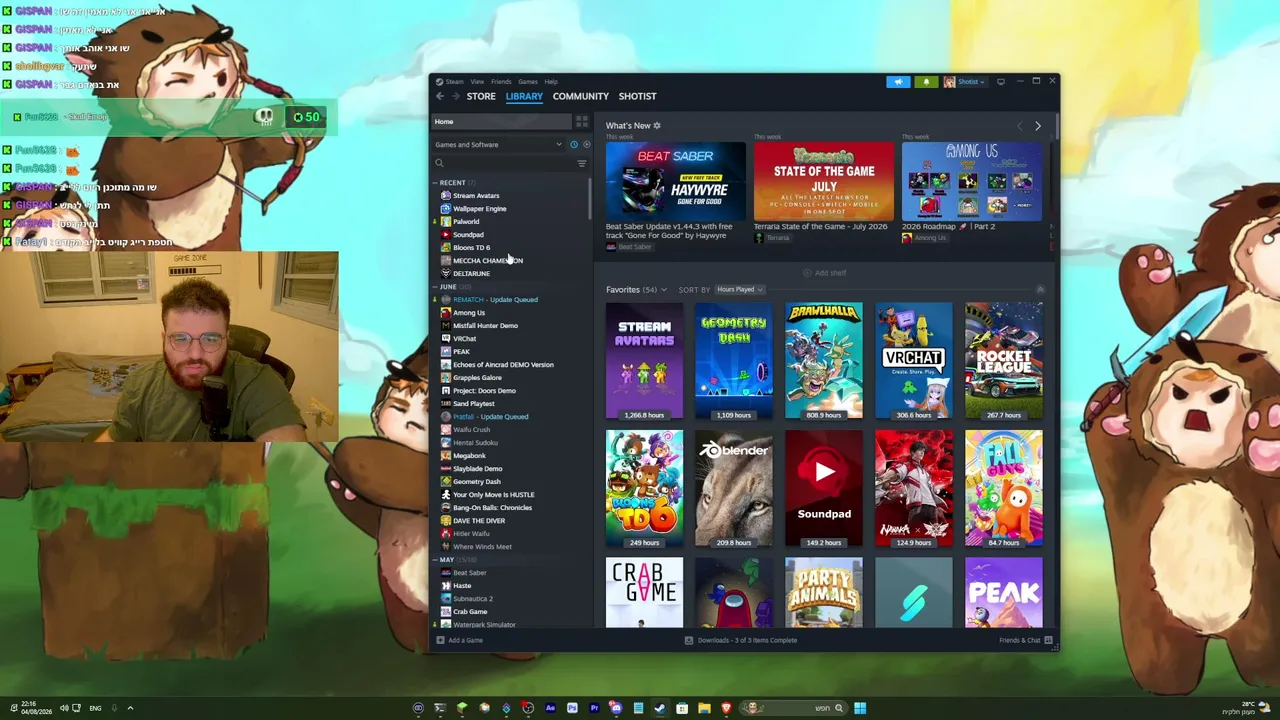The height and width of the screenshot is (720, 1280).
Task: Open the Hours Played sort dropdown
Action: 739,290
